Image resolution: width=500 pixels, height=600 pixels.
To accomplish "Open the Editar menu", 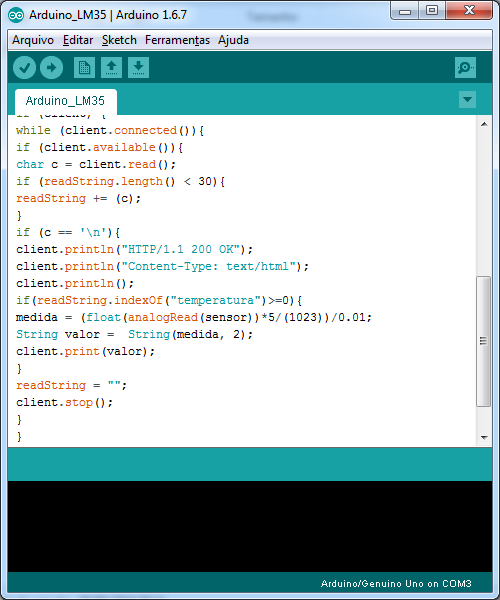I will (x=78, y=40).
